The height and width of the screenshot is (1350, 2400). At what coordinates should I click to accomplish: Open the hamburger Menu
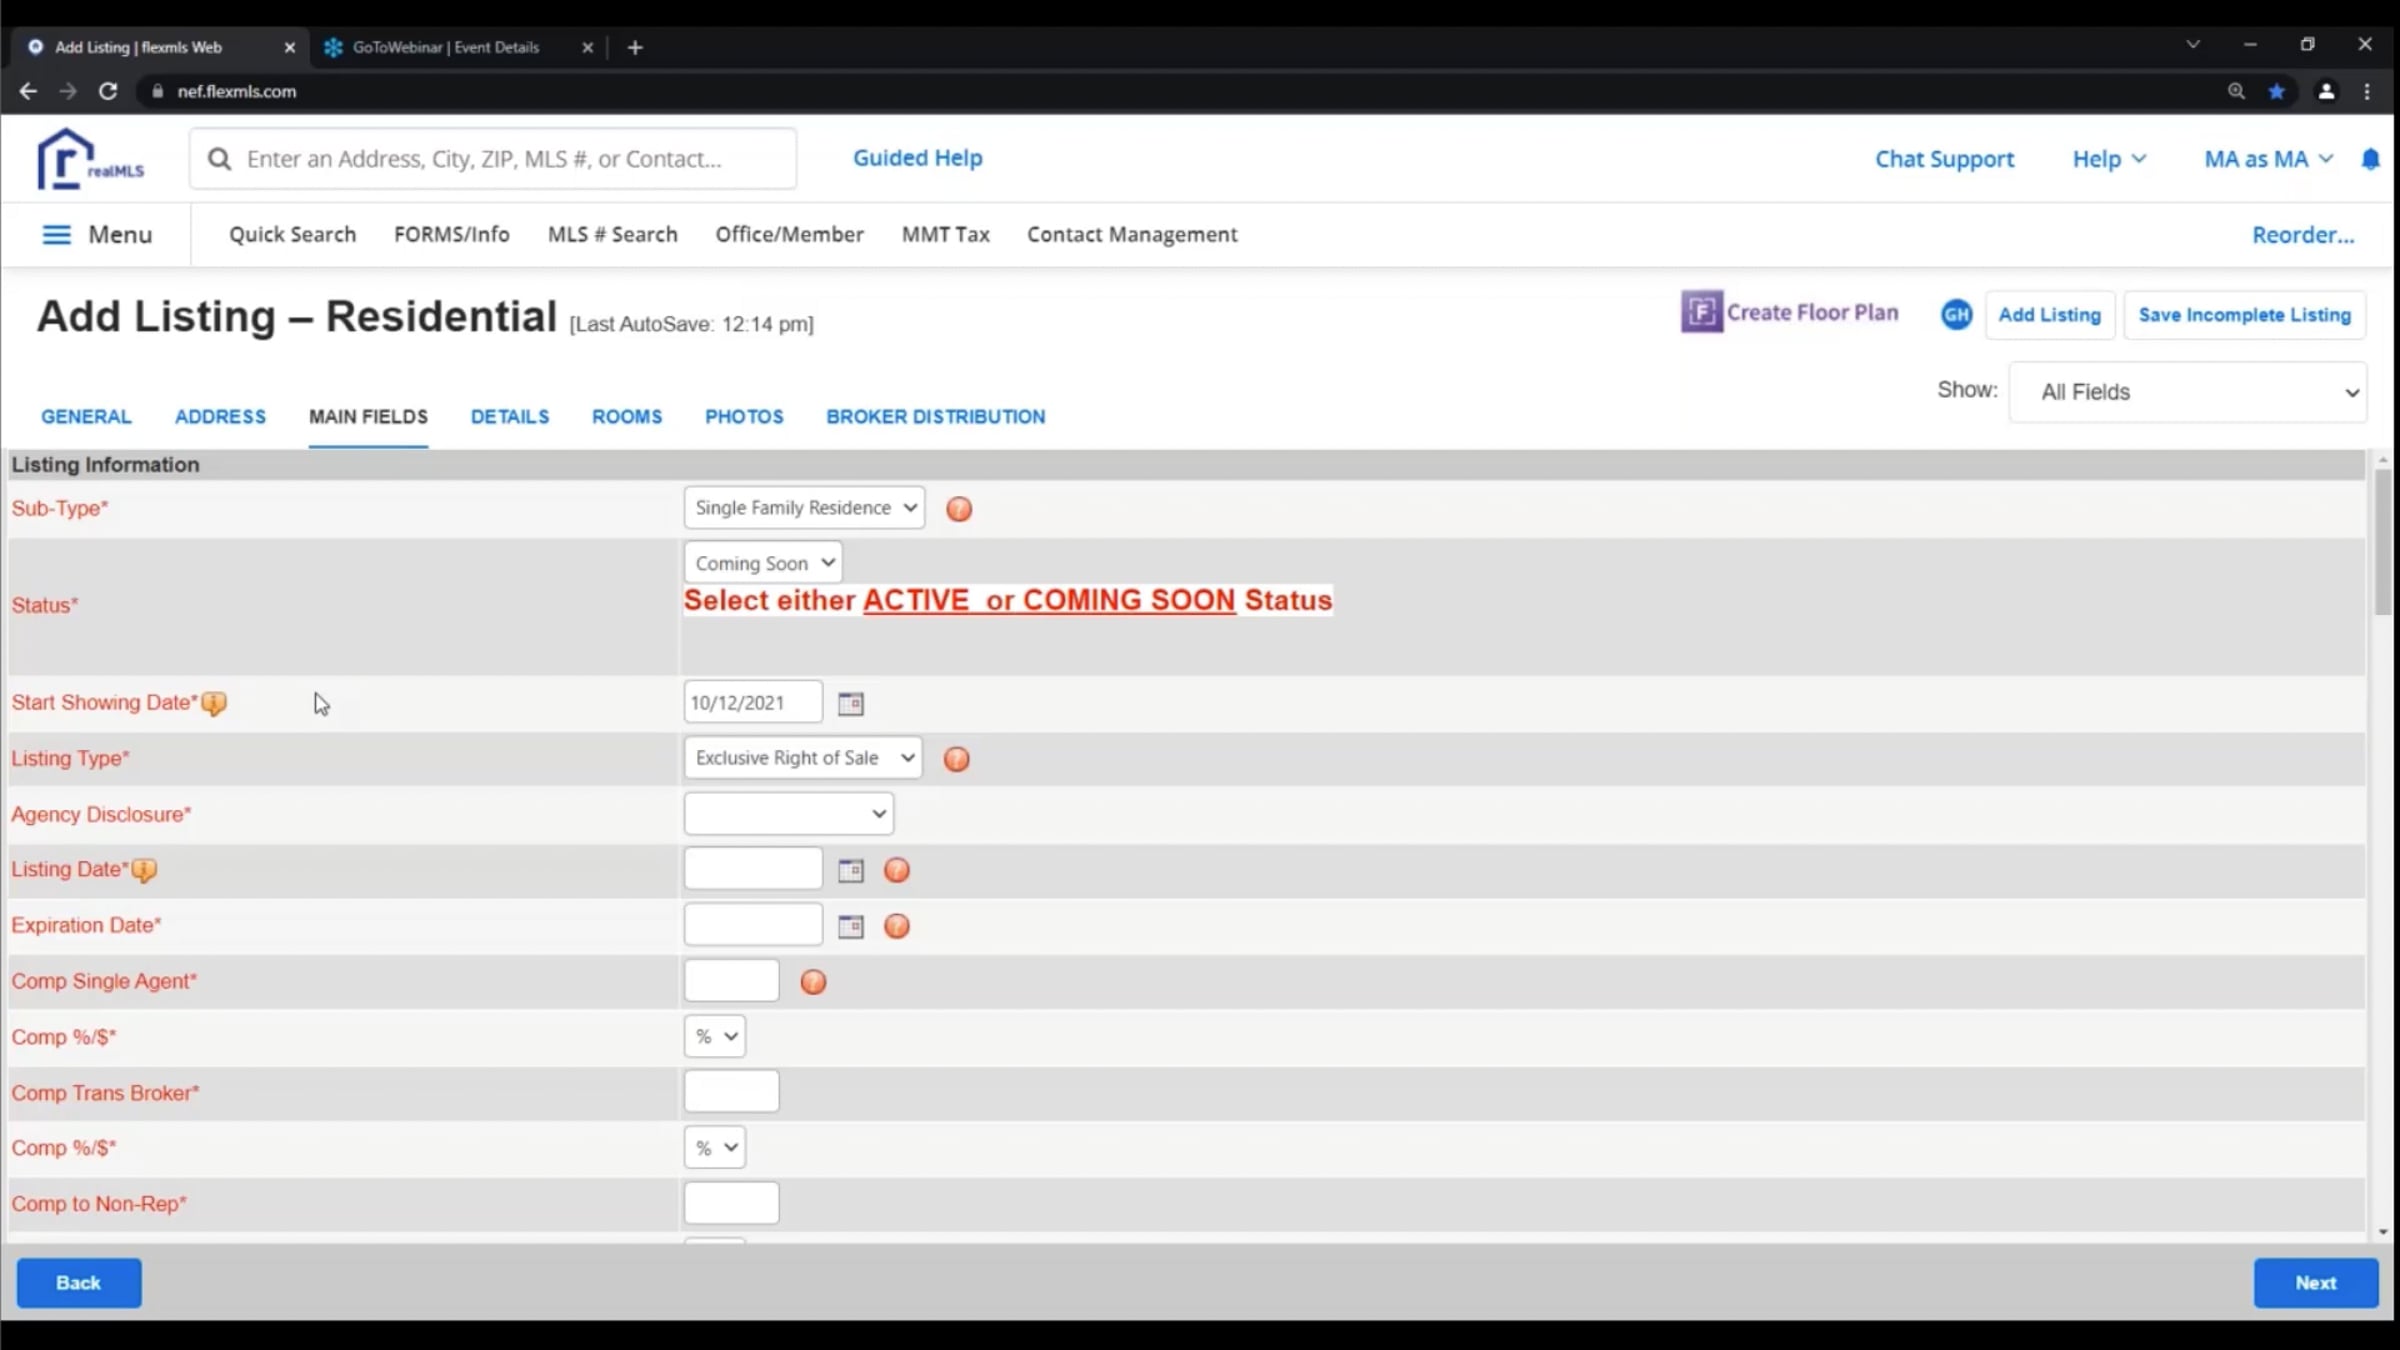[57, 234]
